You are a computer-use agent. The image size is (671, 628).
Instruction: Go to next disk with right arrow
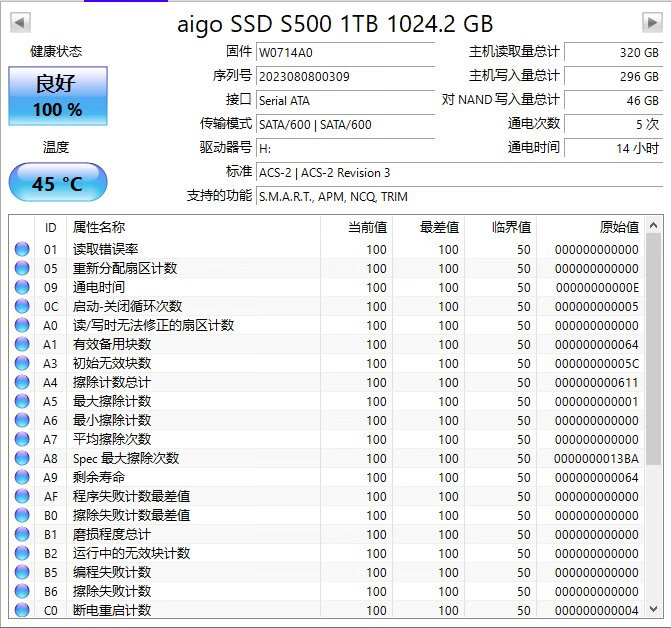point(652,22)
